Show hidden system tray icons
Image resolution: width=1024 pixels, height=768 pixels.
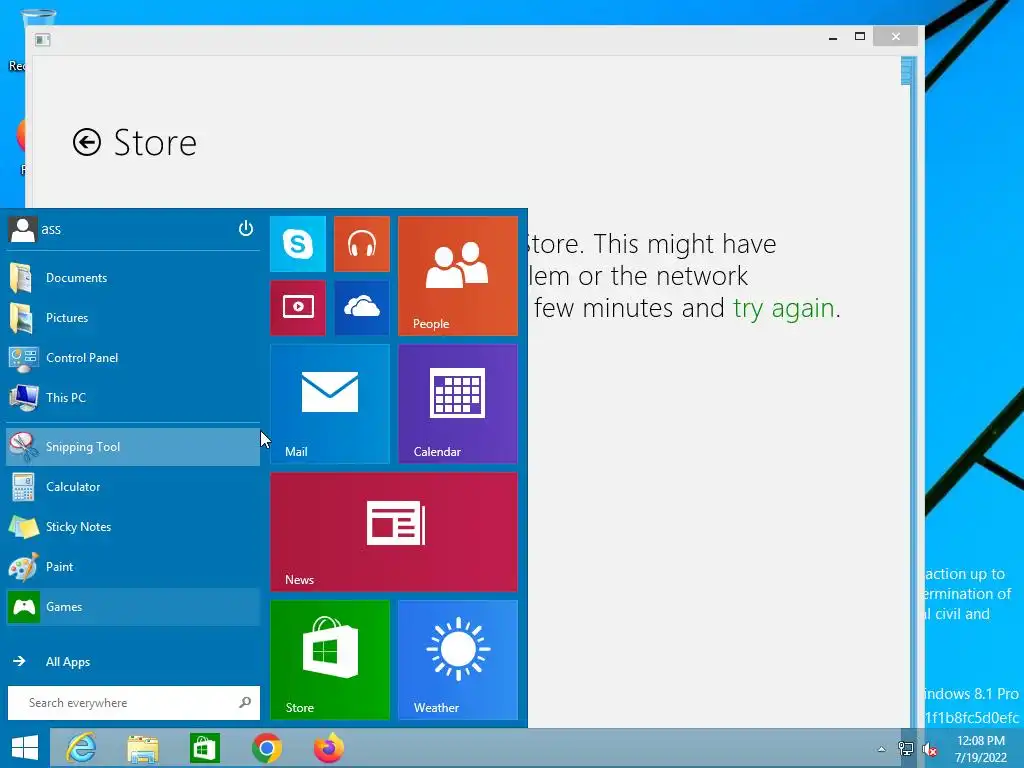click(x=881, y=749)
